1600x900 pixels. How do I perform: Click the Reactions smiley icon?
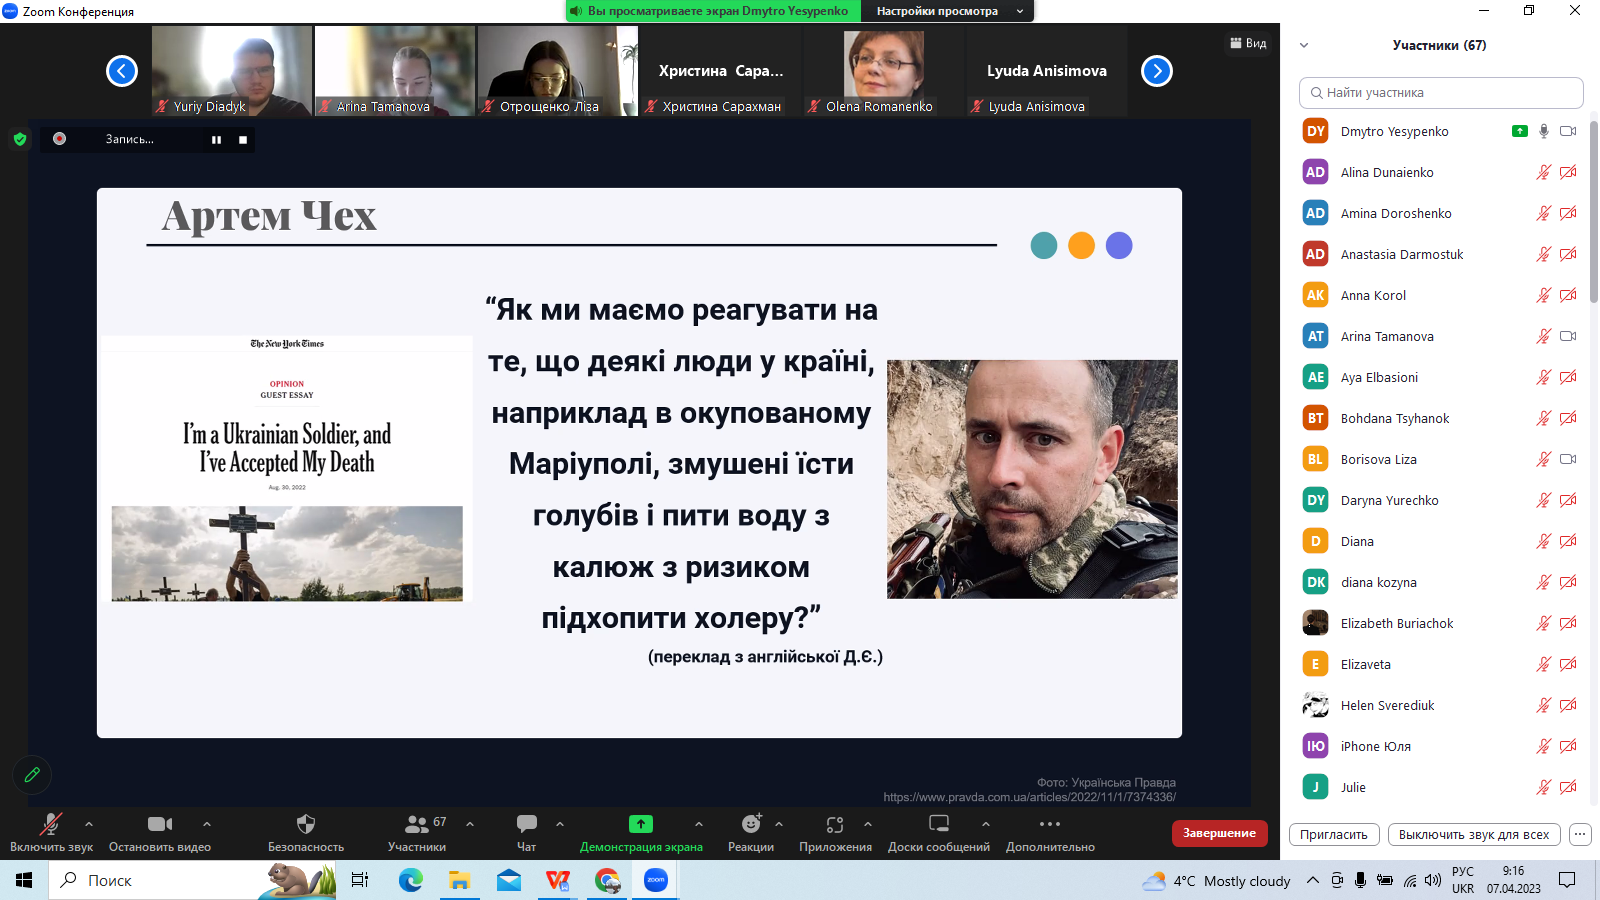[751, 825]
